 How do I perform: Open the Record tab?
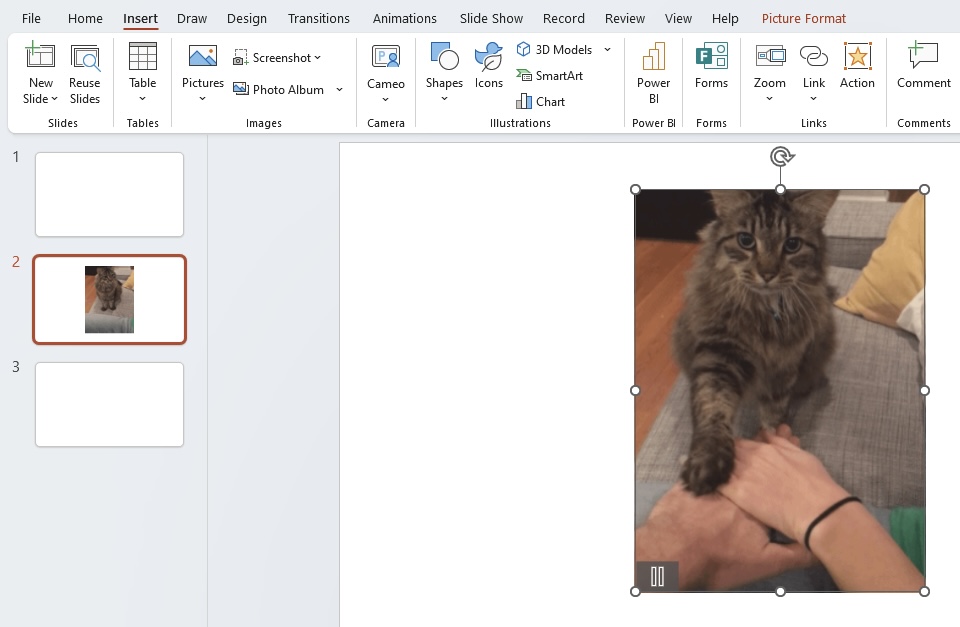coord(563,18)
